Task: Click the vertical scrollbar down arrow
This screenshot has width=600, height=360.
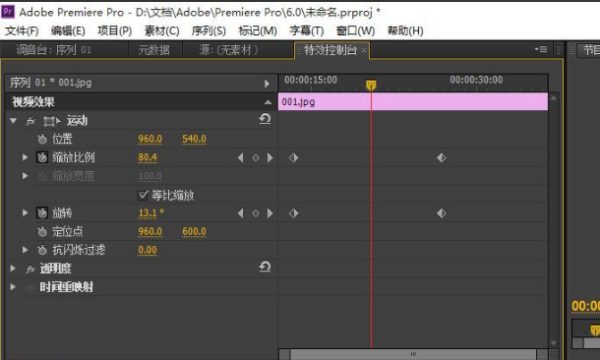Action: point(553,343)
